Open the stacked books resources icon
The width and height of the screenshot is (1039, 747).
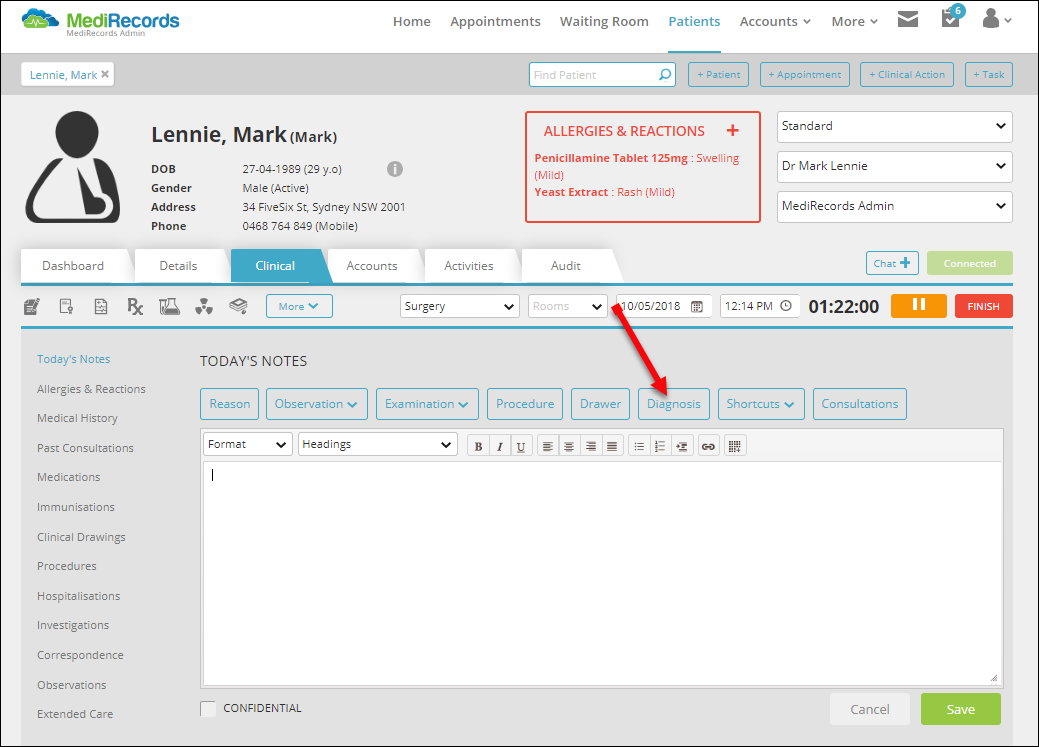[x=239, y=306]
